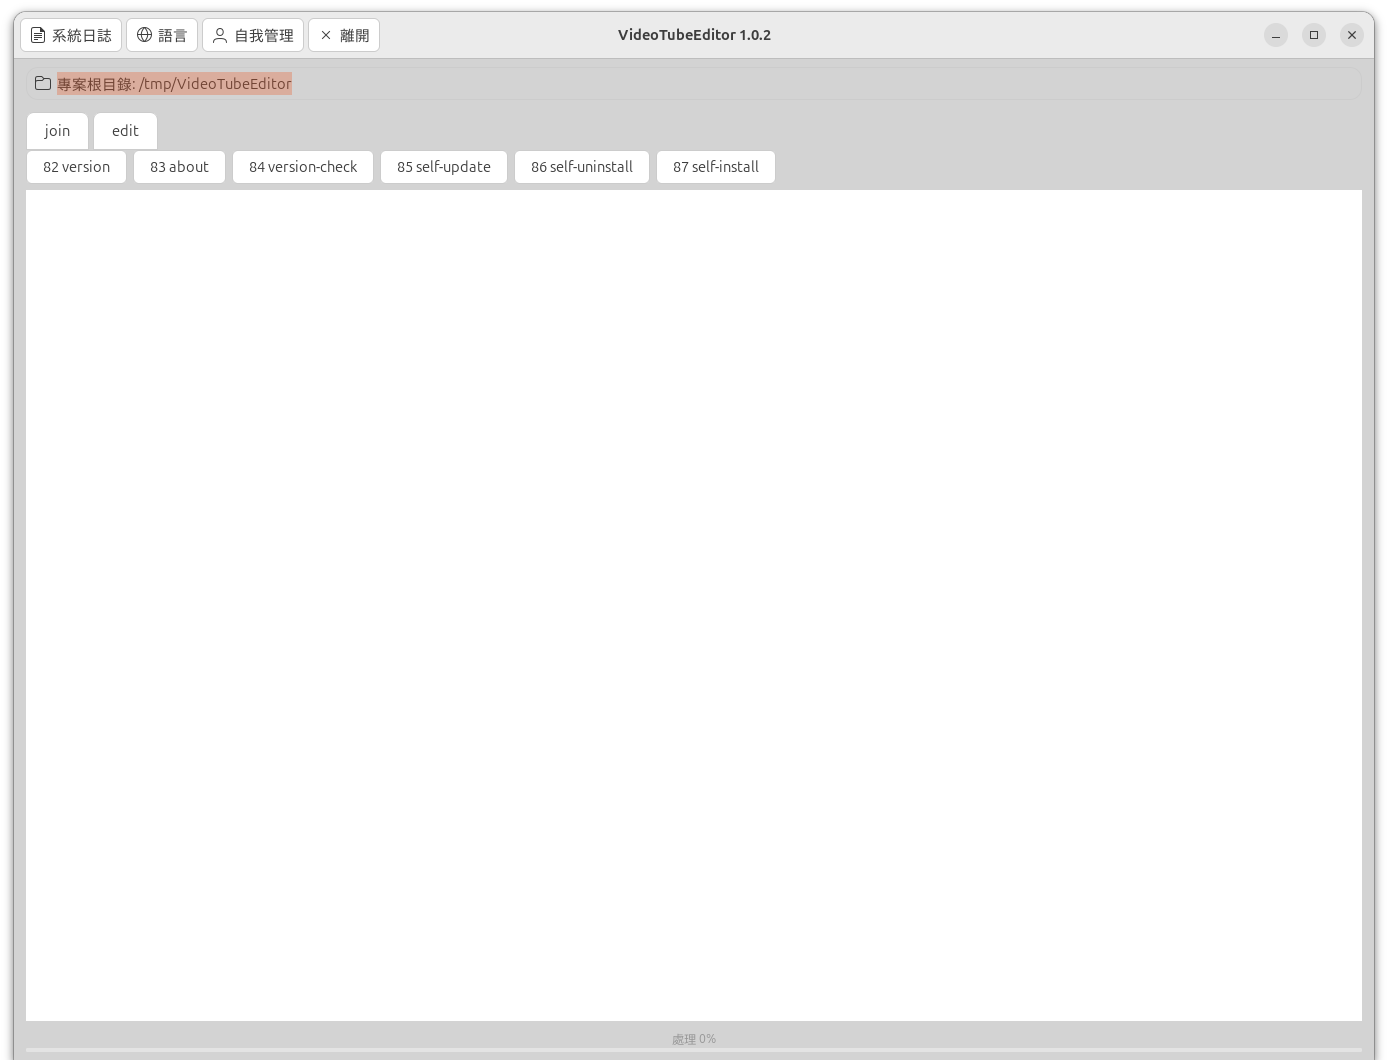Click the 離開 exit button
Image resolution: width=1388 pixels, height=1060 pixels.
pos(344,35)
